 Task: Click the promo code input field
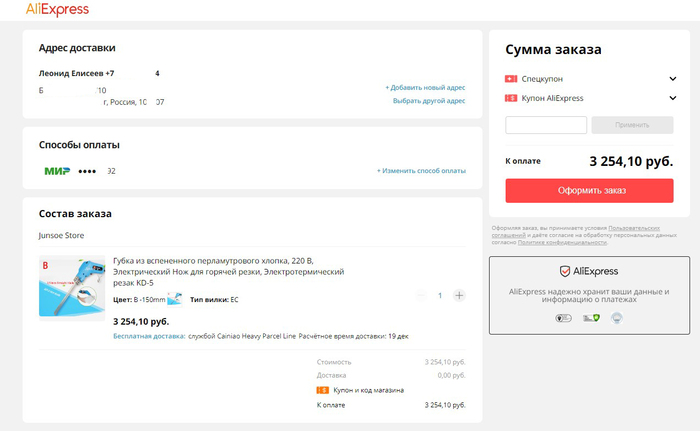[x=546, y=125]
